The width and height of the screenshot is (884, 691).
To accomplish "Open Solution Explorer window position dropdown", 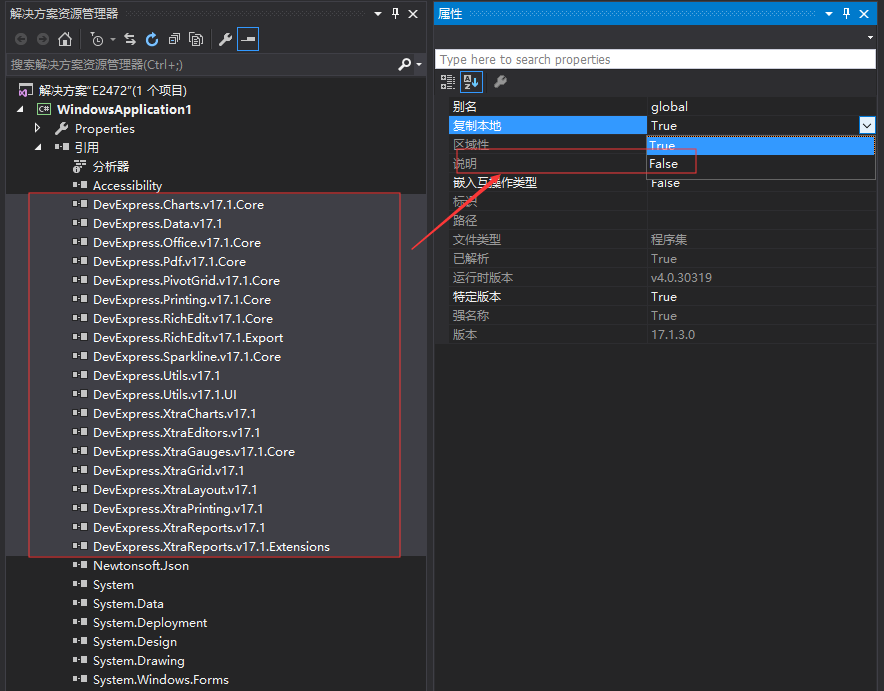I will coord(378,14).
